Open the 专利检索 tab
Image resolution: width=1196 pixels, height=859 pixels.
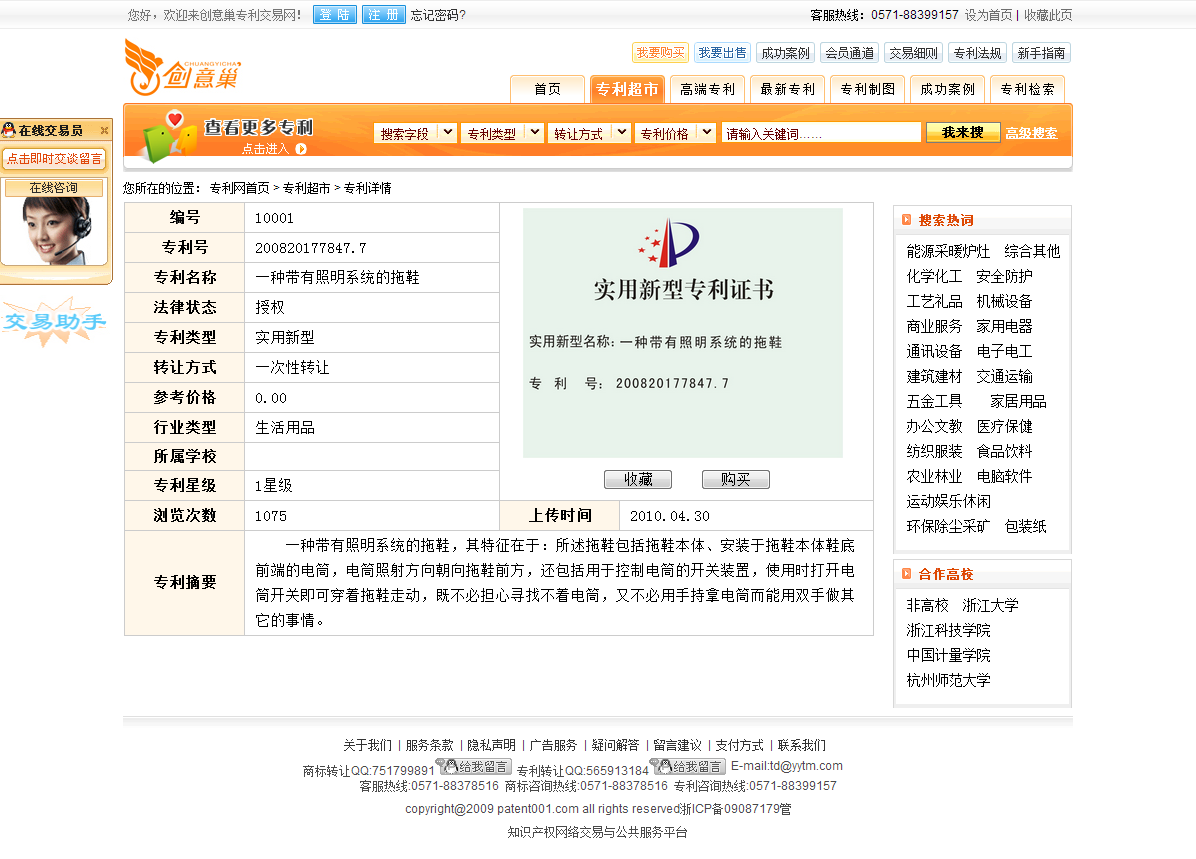1027,89
